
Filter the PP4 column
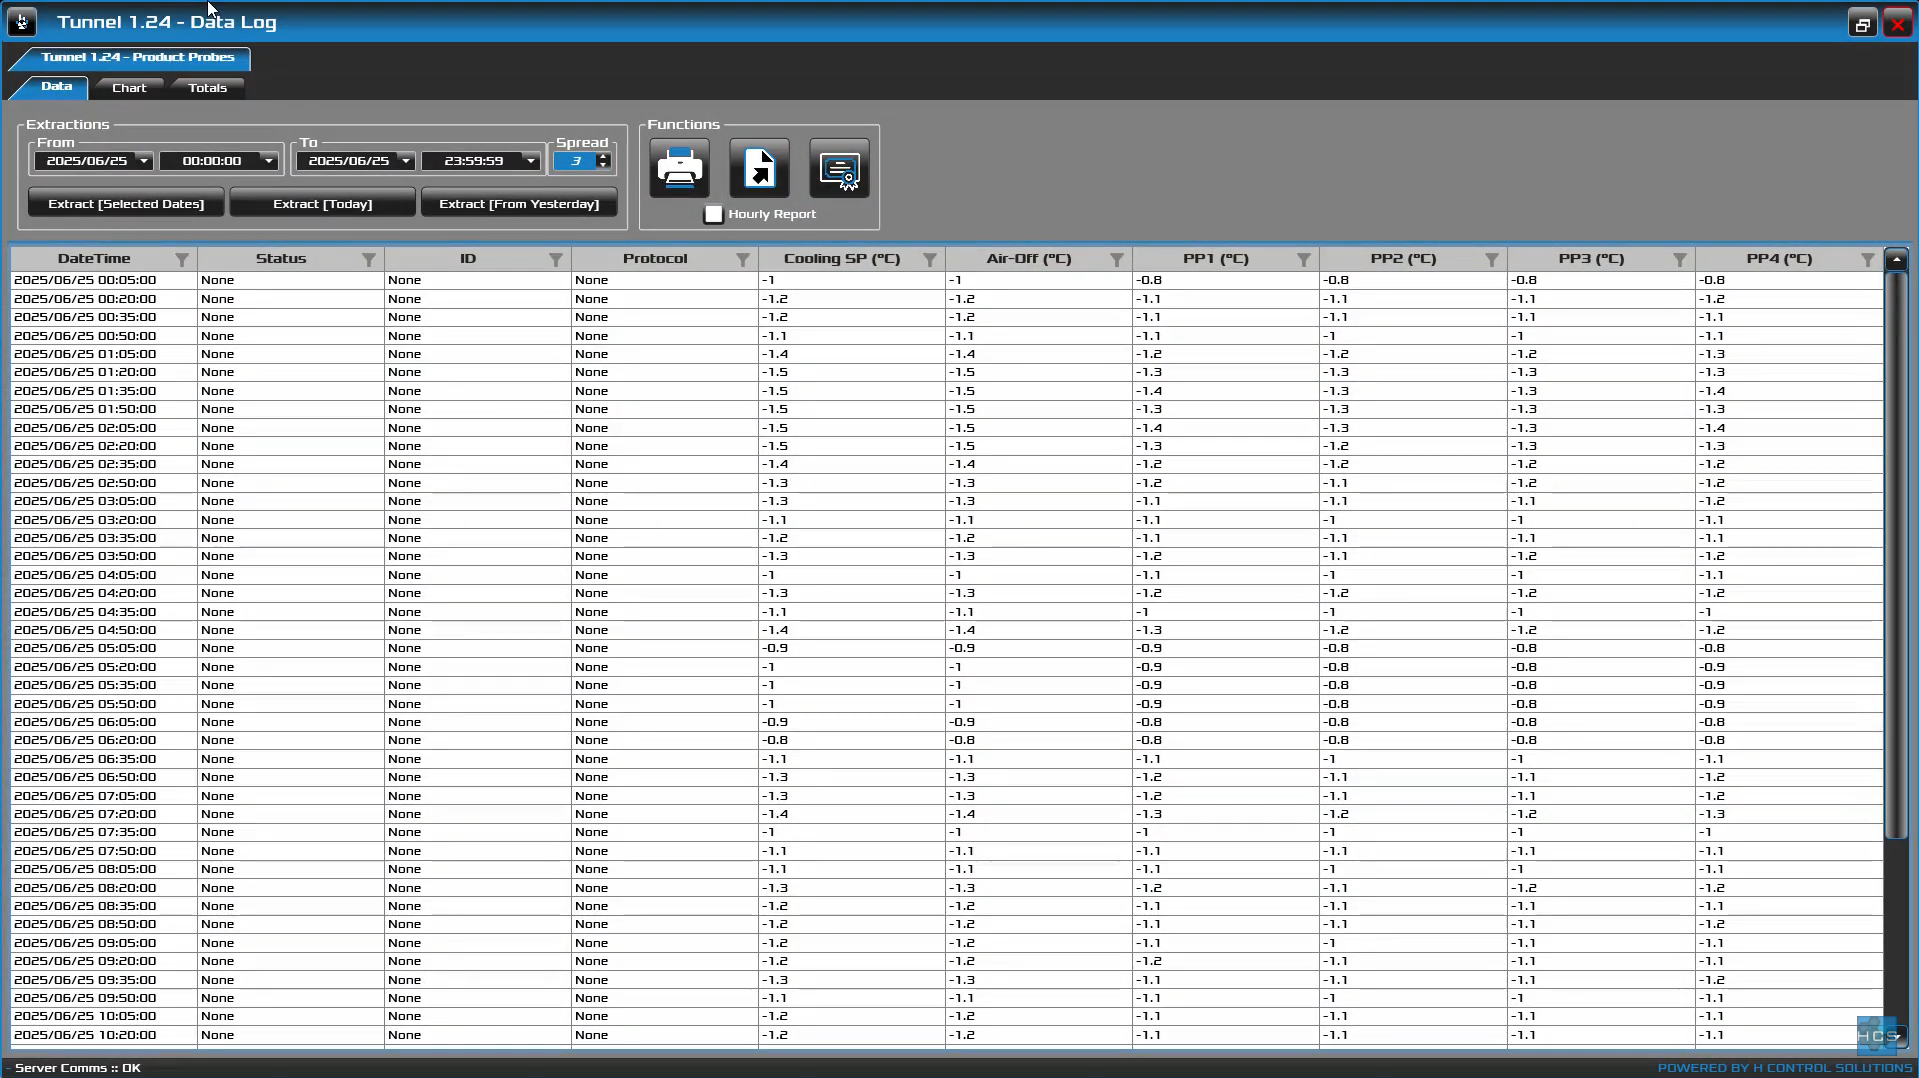[1868, 259]
